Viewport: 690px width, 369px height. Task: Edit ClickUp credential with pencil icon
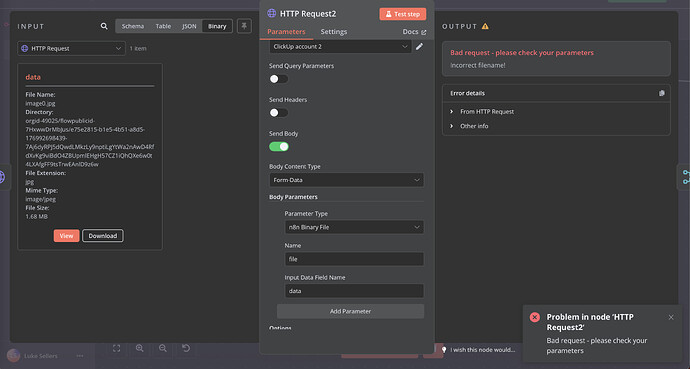point(419,47)
